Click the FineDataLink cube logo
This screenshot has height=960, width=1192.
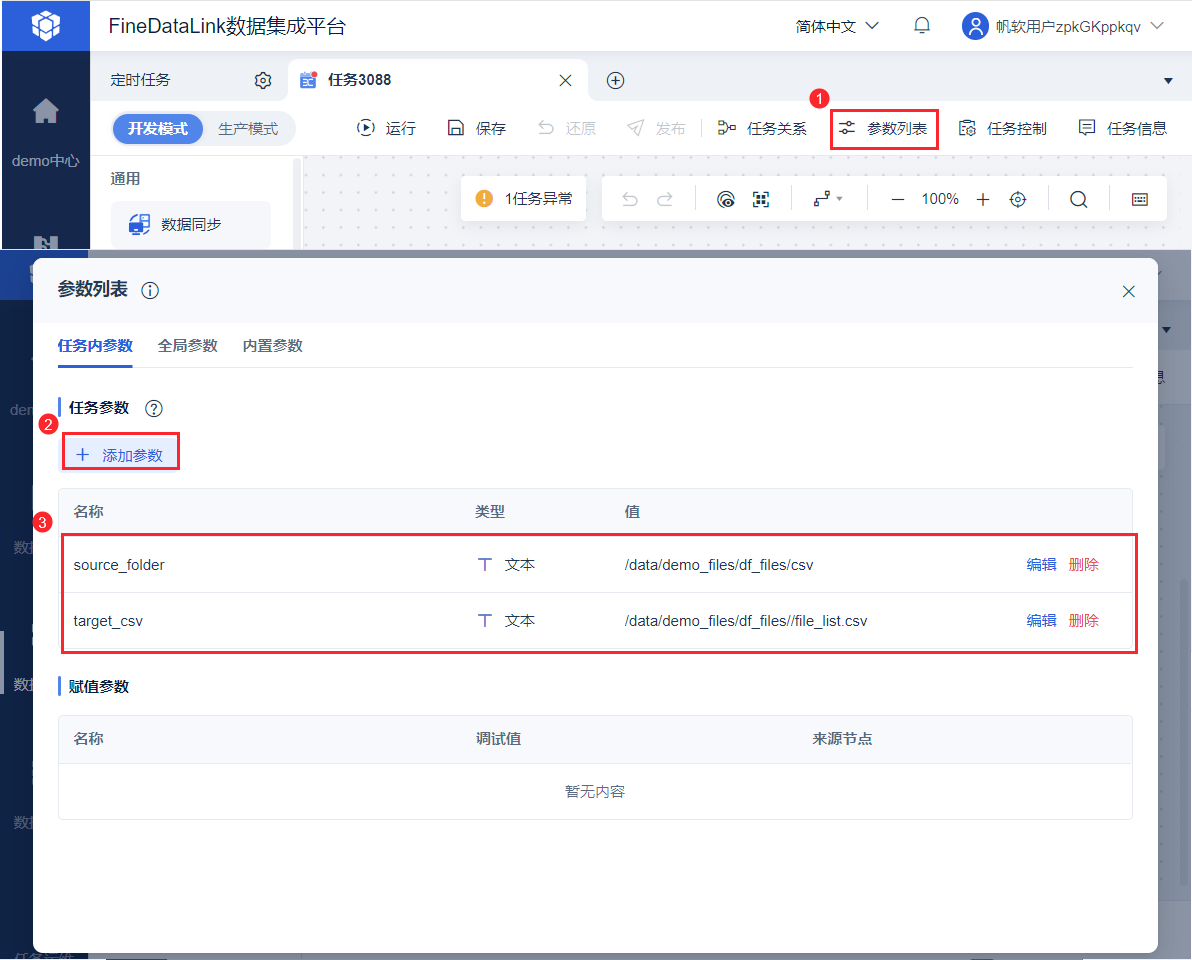tap(46, 26)
